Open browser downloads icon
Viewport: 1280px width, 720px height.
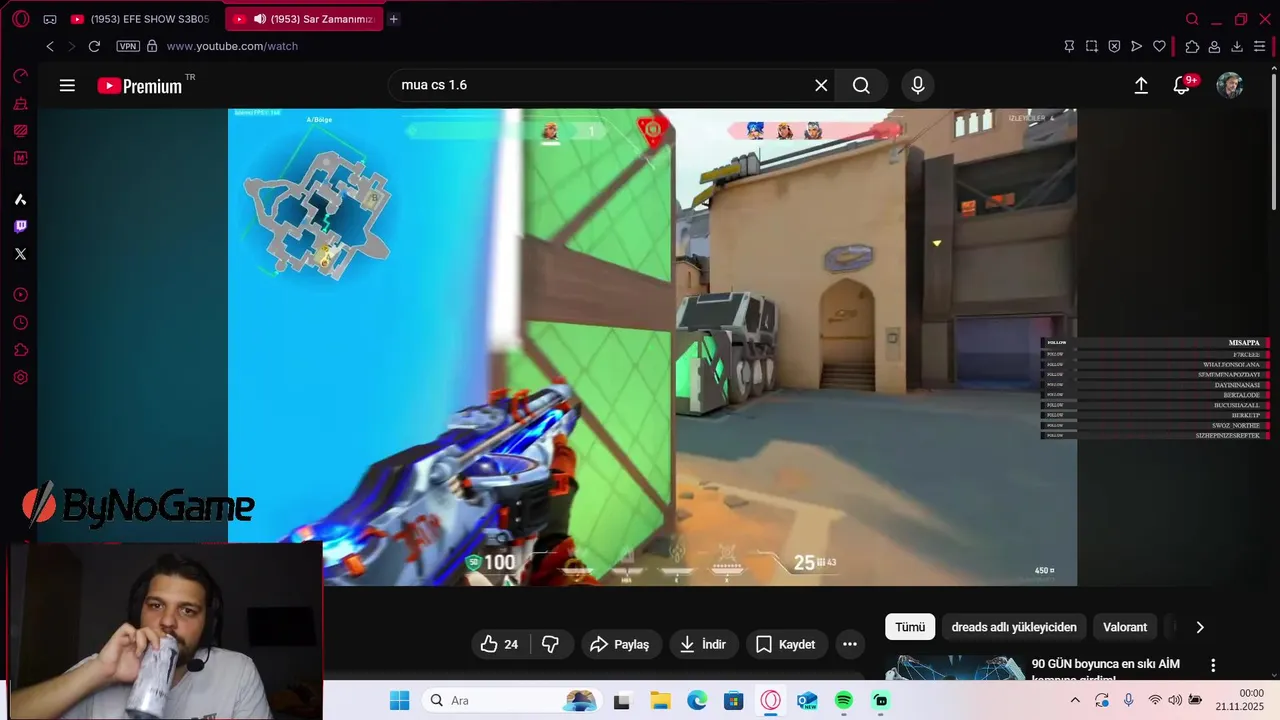[1237, 46]
